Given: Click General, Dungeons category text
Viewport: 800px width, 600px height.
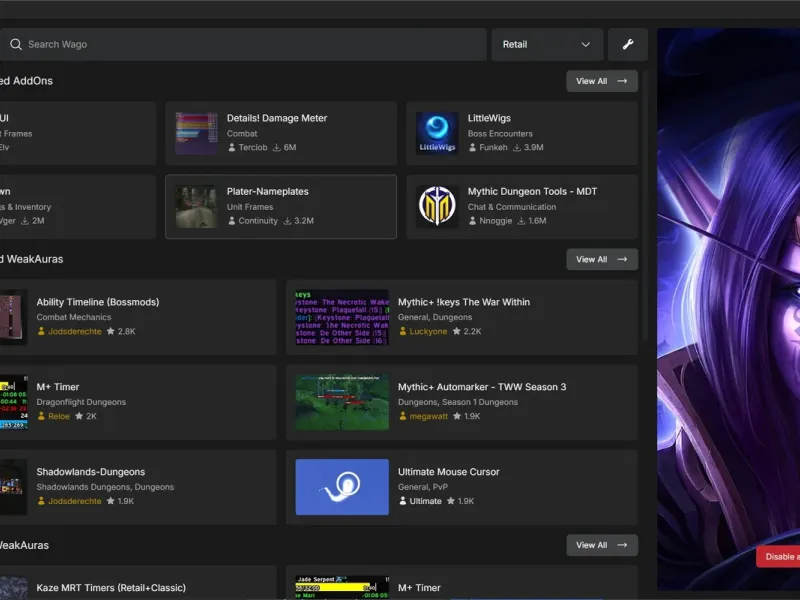Looking at the screenshot, I should 435,317.
